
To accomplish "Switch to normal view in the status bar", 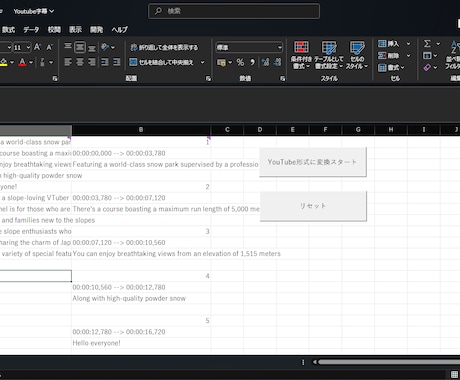I will (x=454, y=374).
